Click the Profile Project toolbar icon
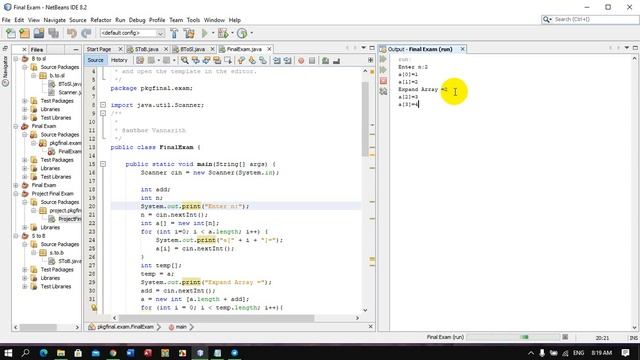The image size is (640, 360). coord(242,33)
